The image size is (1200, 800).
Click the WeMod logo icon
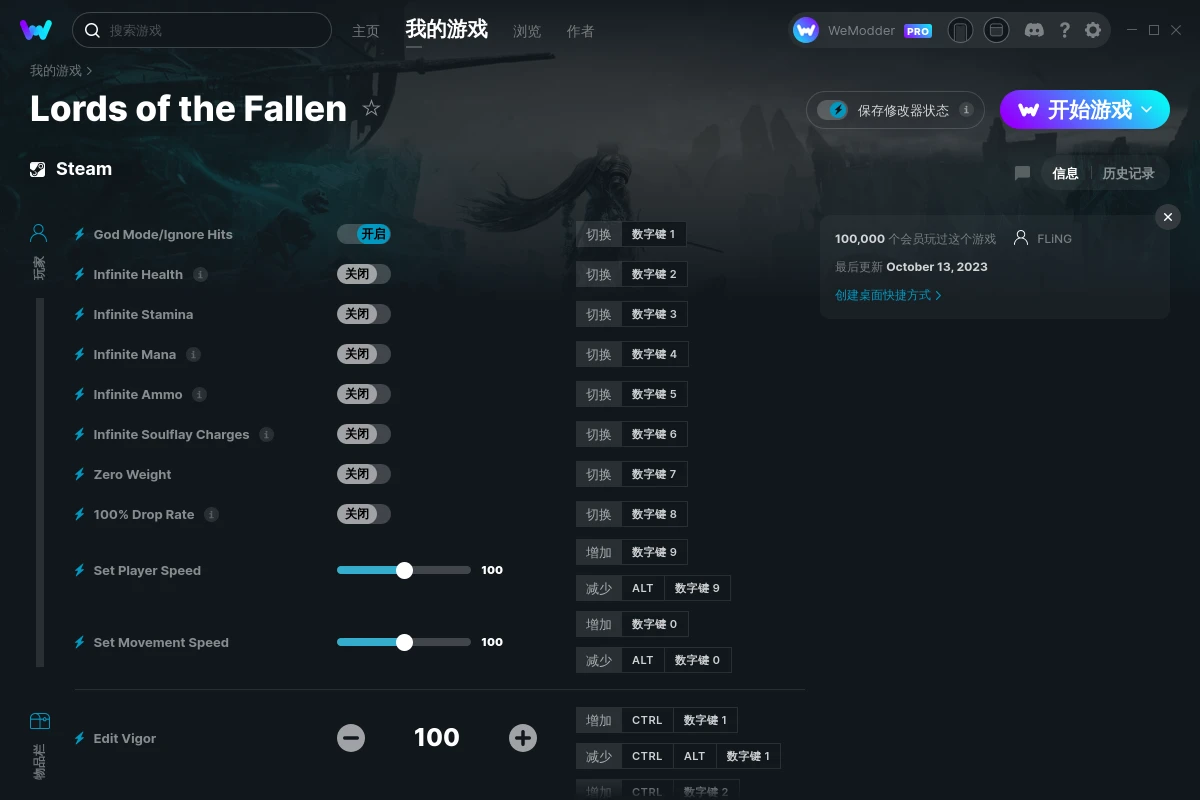click(x=36, y=30)
